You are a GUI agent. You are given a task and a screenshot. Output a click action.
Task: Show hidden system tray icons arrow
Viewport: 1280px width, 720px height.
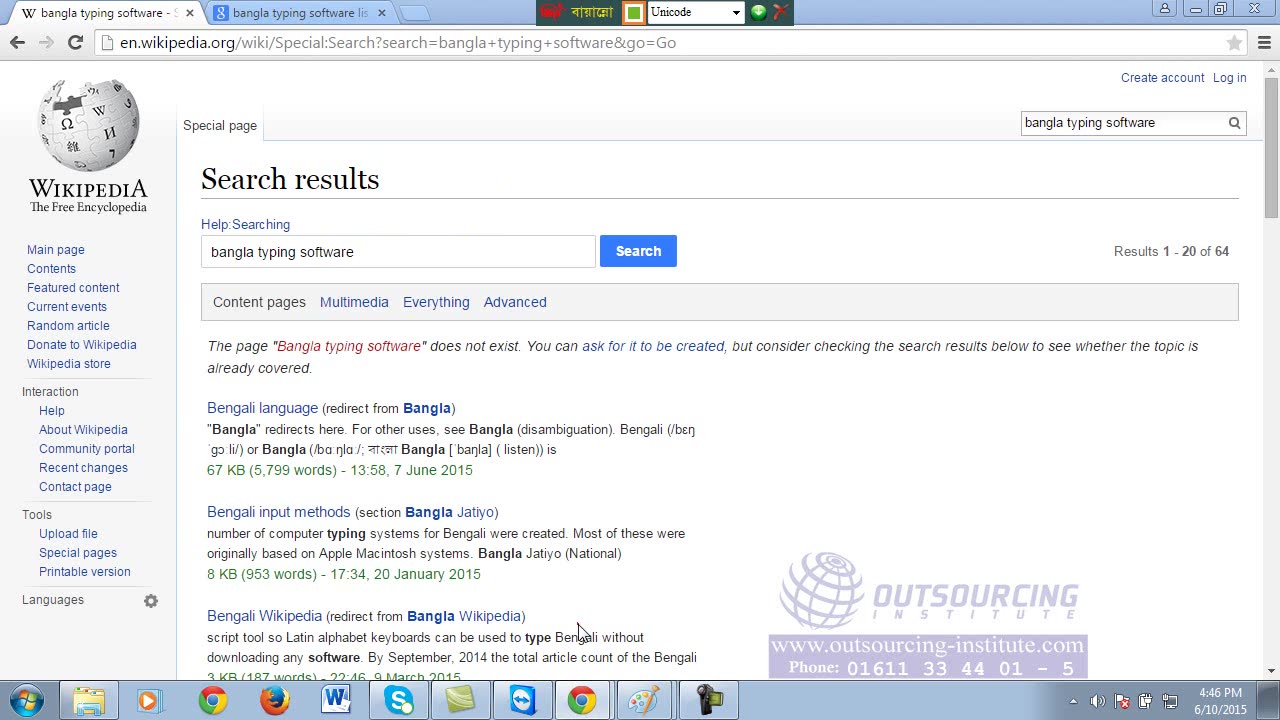tap(1073, 701)
